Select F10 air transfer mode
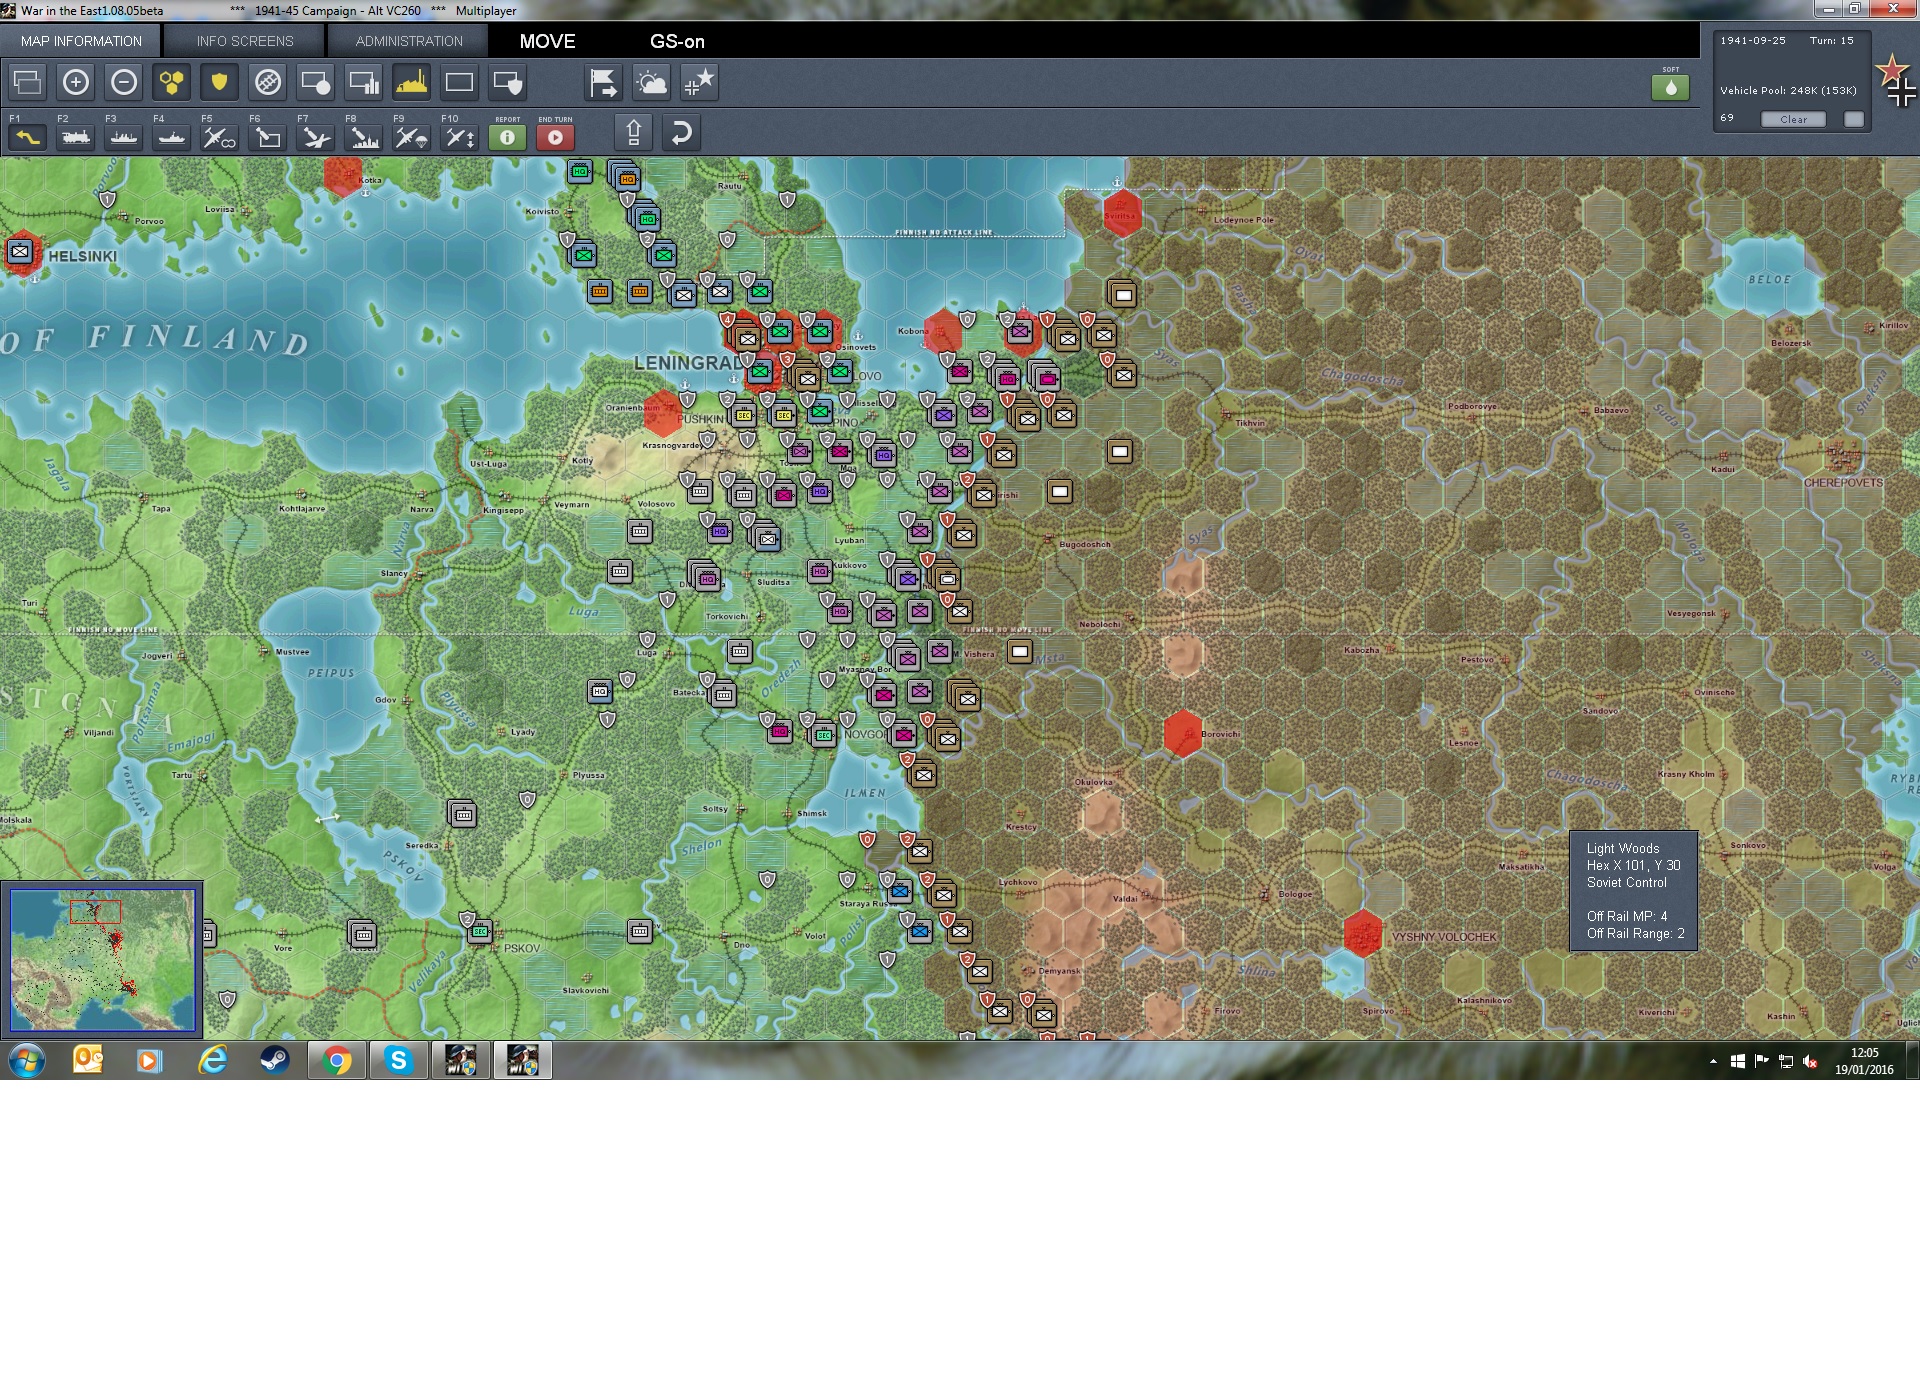This screenshot has width=1920, height=1383. (x=460, y=136)
